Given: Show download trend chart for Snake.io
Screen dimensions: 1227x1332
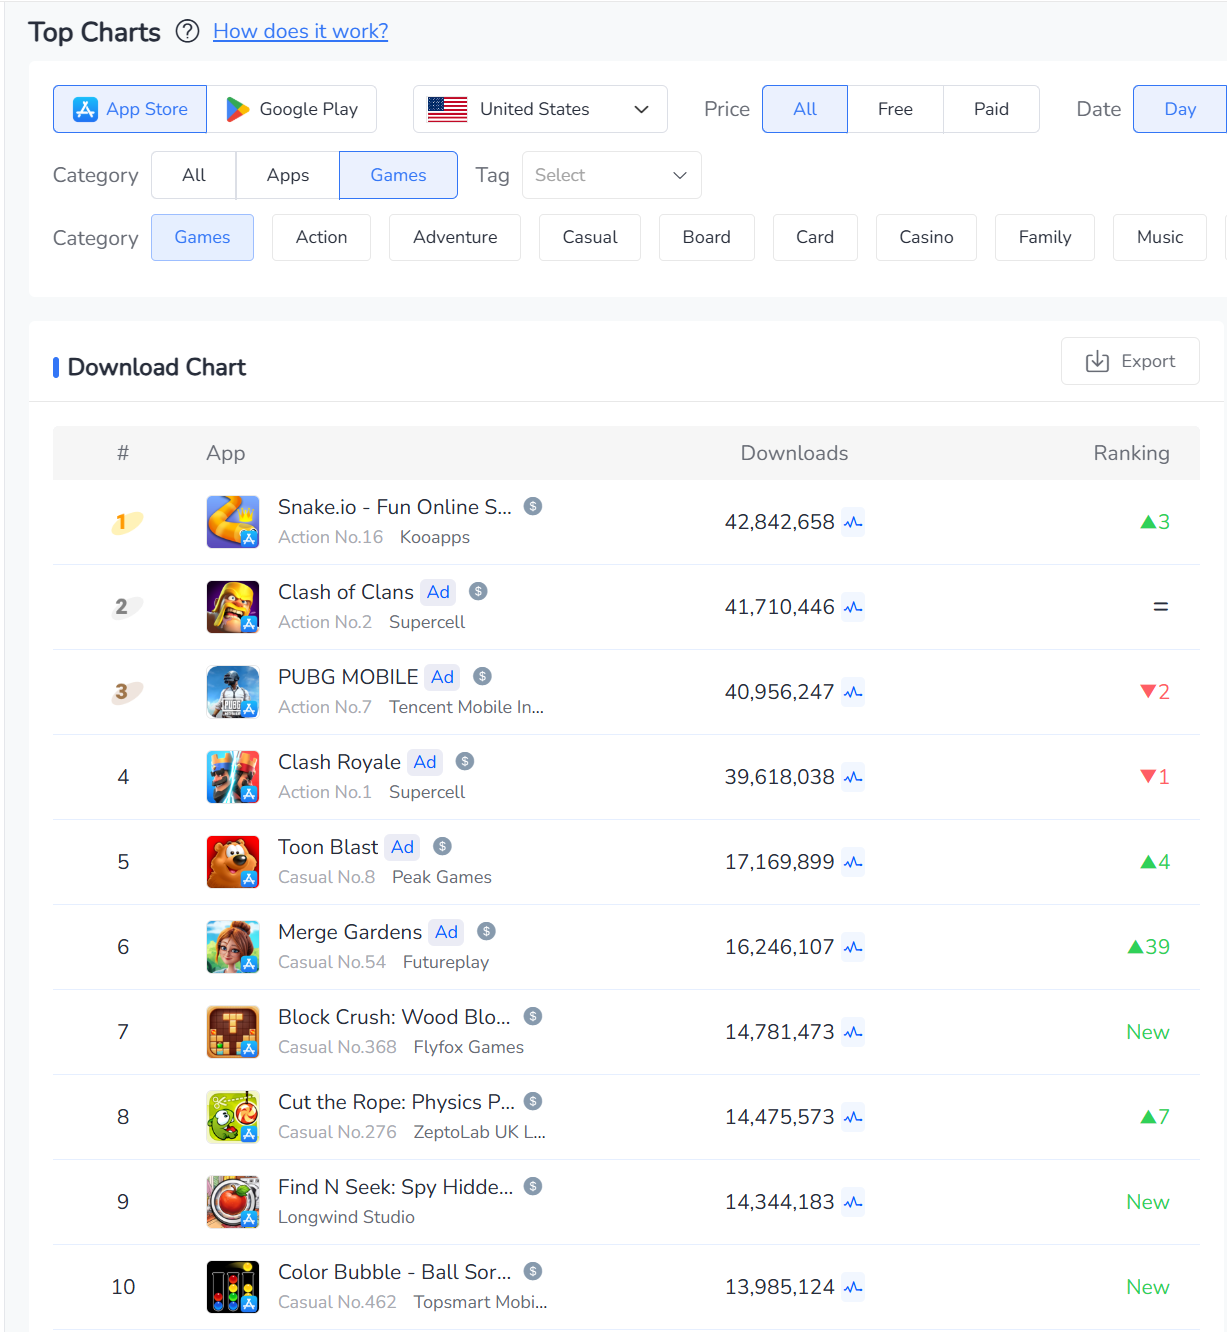Looking at the screenshot, I should click(x=853, y=522).
